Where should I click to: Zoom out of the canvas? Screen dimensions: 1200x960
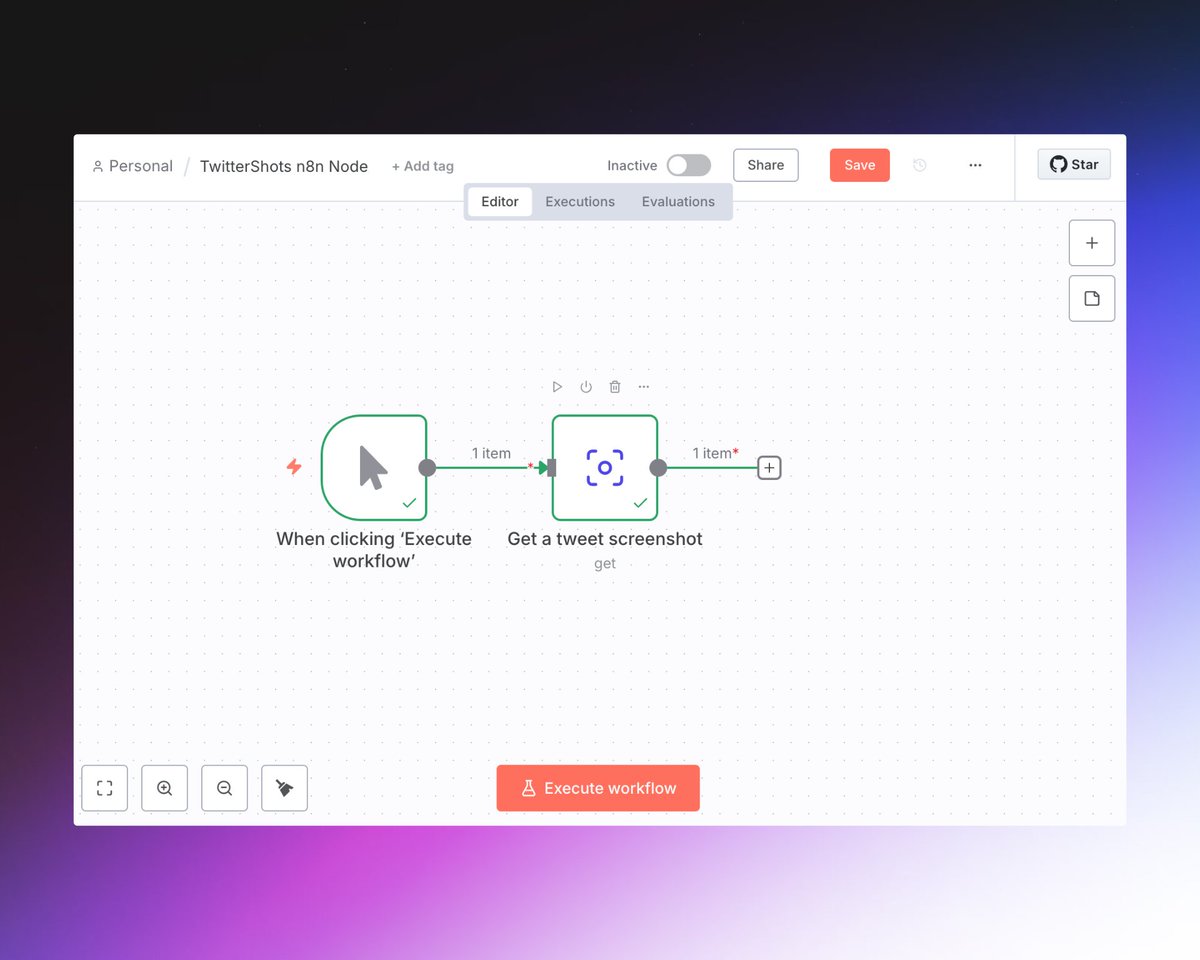point(225,788)
